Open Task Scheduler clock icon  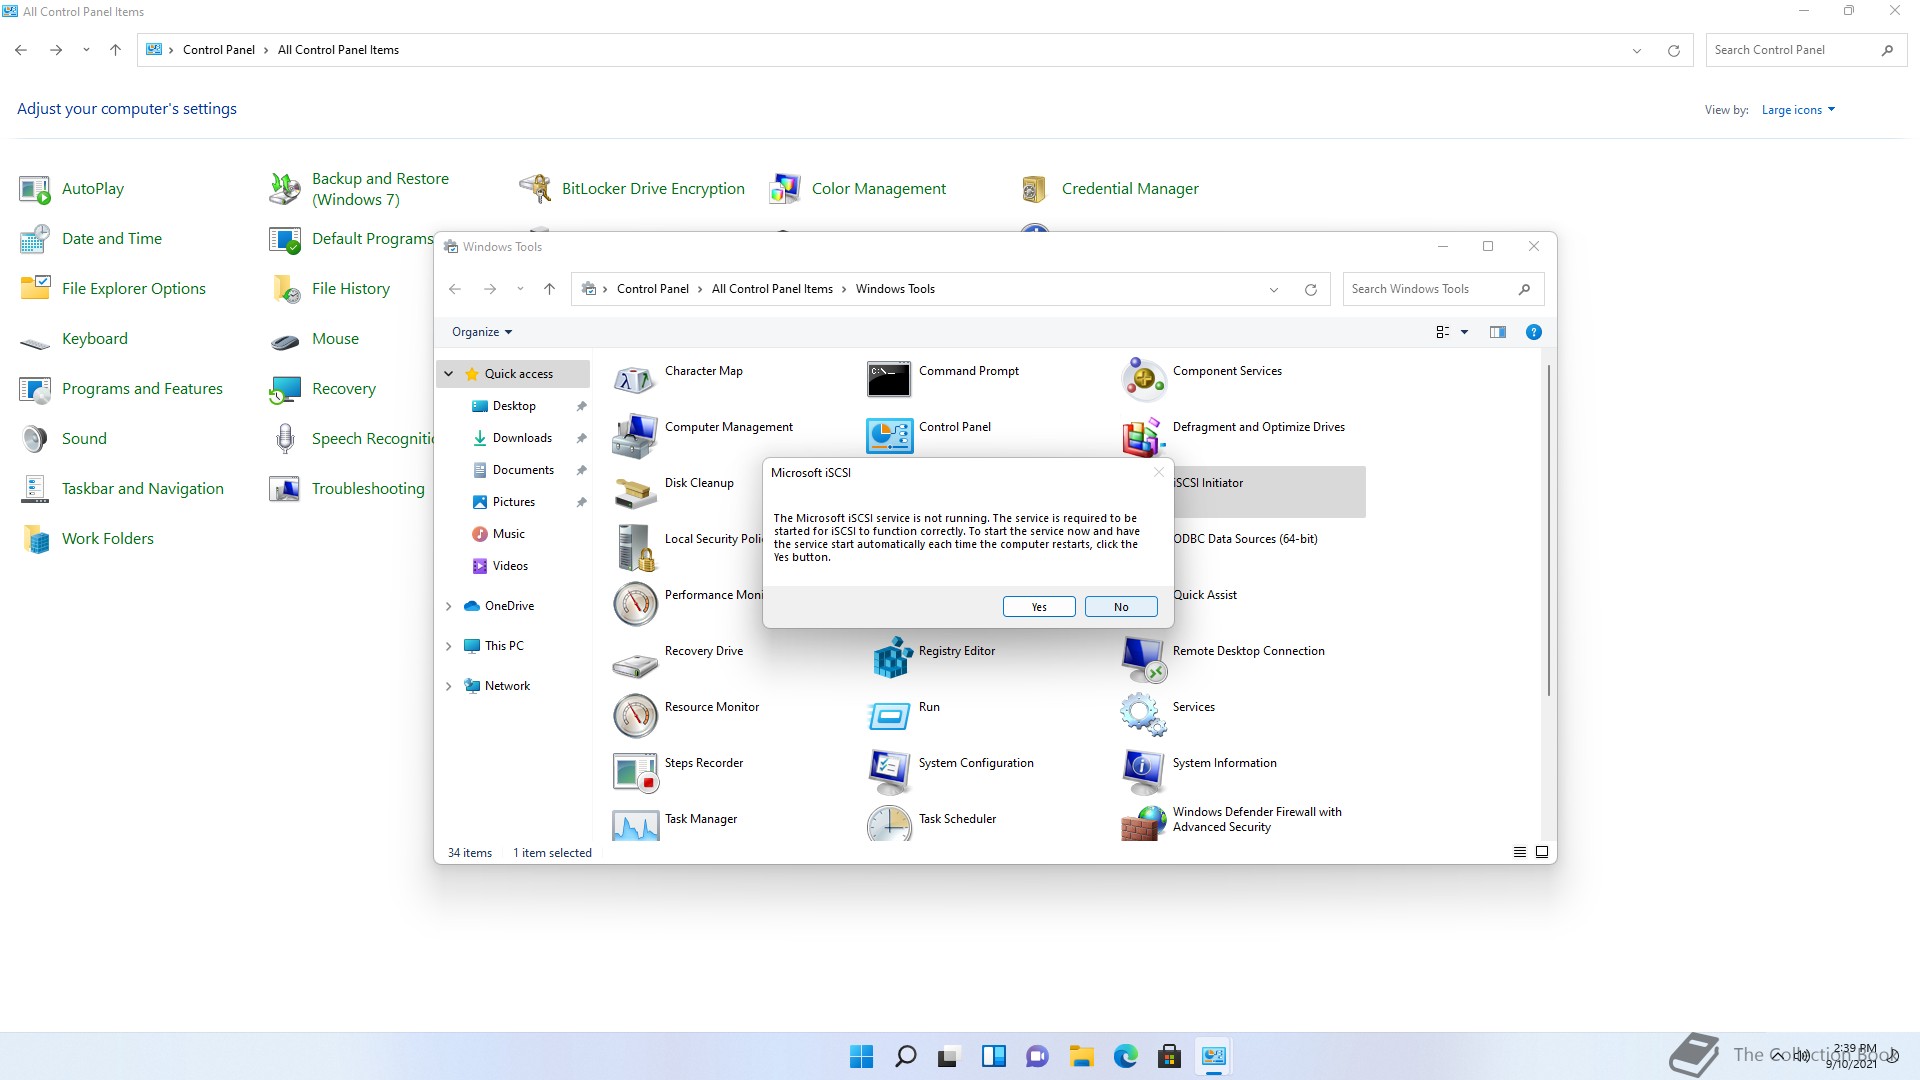(x=889, y=825)
